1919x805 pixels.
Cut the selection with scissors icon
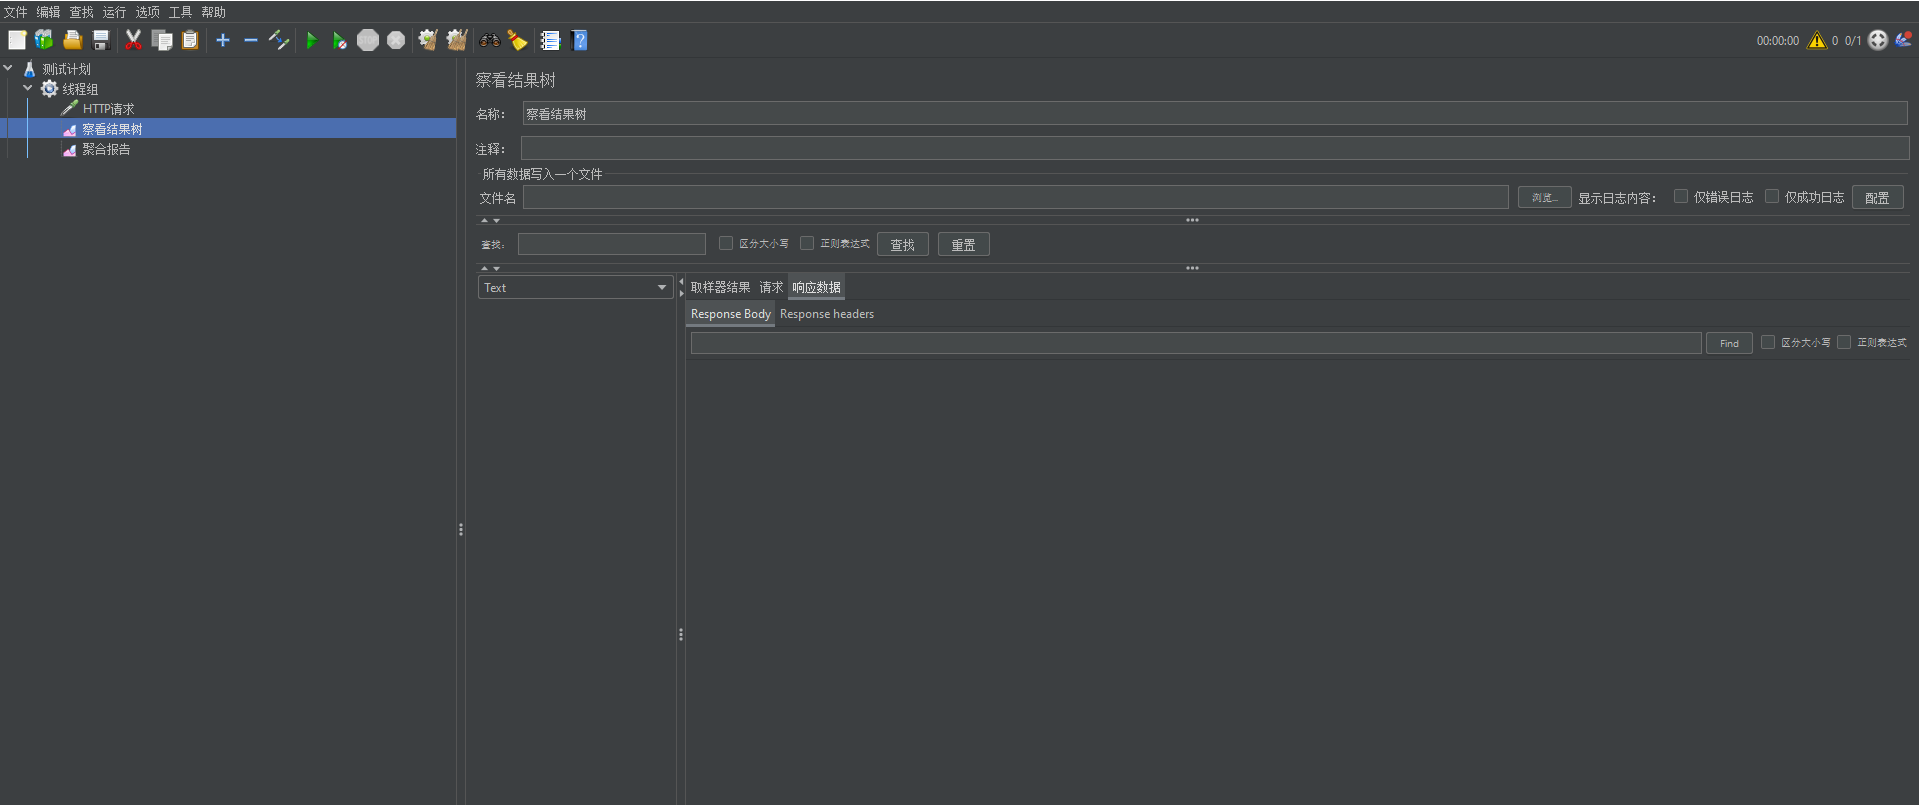133,40
